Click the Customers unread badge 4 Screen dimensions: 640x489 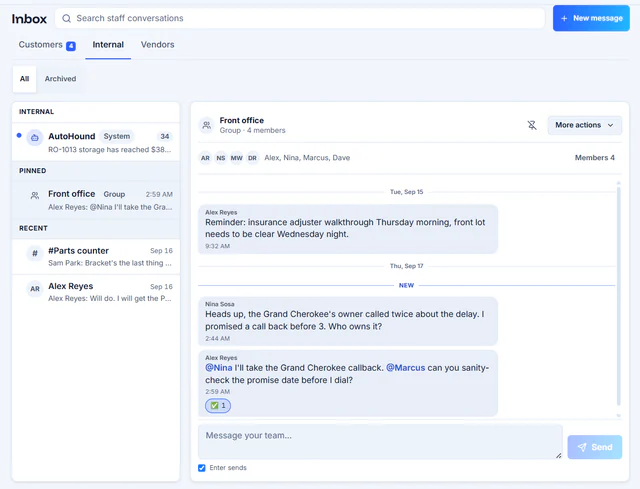tap(71, 46)
